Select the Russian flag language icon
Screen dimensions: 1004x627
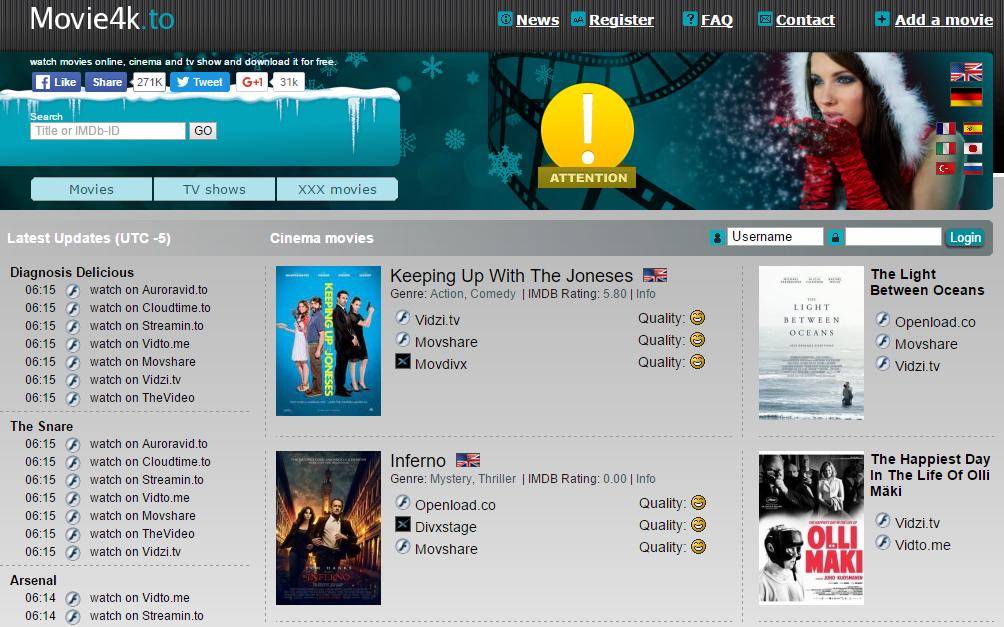coord(973,168)
